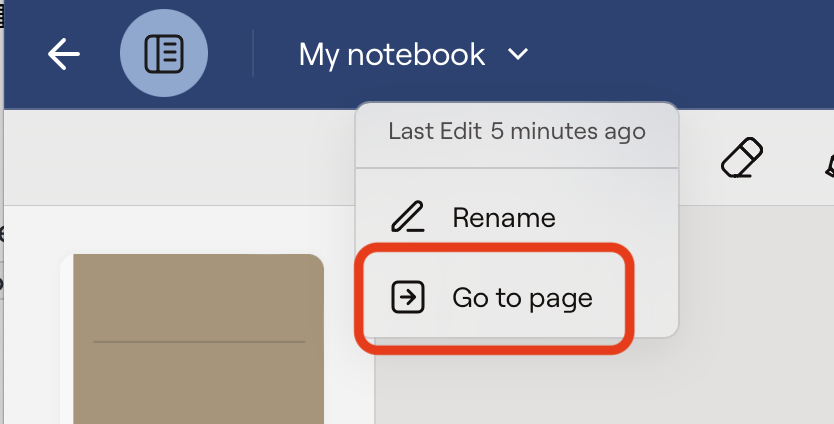Click the horizontal line on the notebook cover
This screenshot has height=424, width=834.
point(198,342)
